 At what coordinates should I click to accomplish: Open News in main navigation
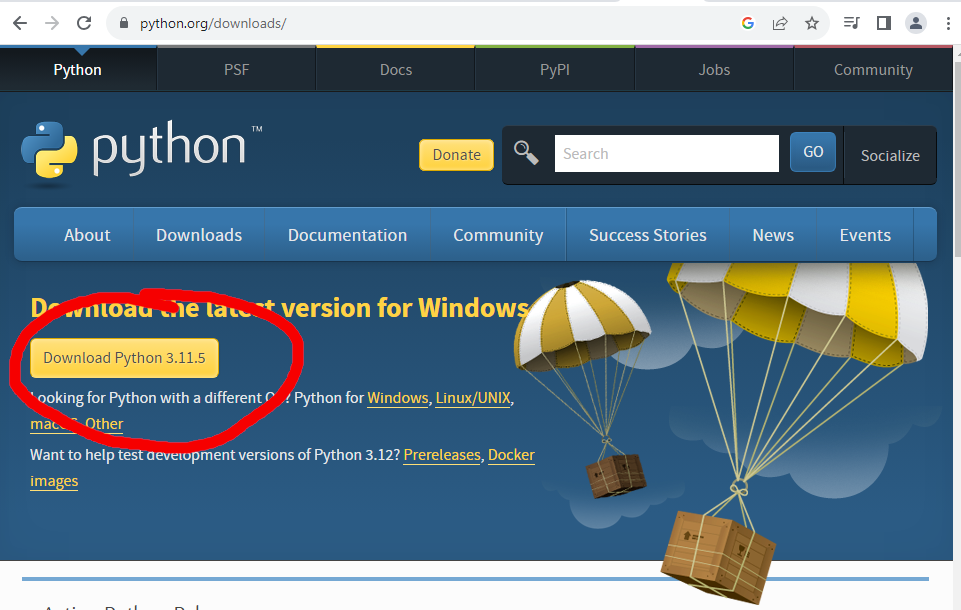click(x=773, y=235)
